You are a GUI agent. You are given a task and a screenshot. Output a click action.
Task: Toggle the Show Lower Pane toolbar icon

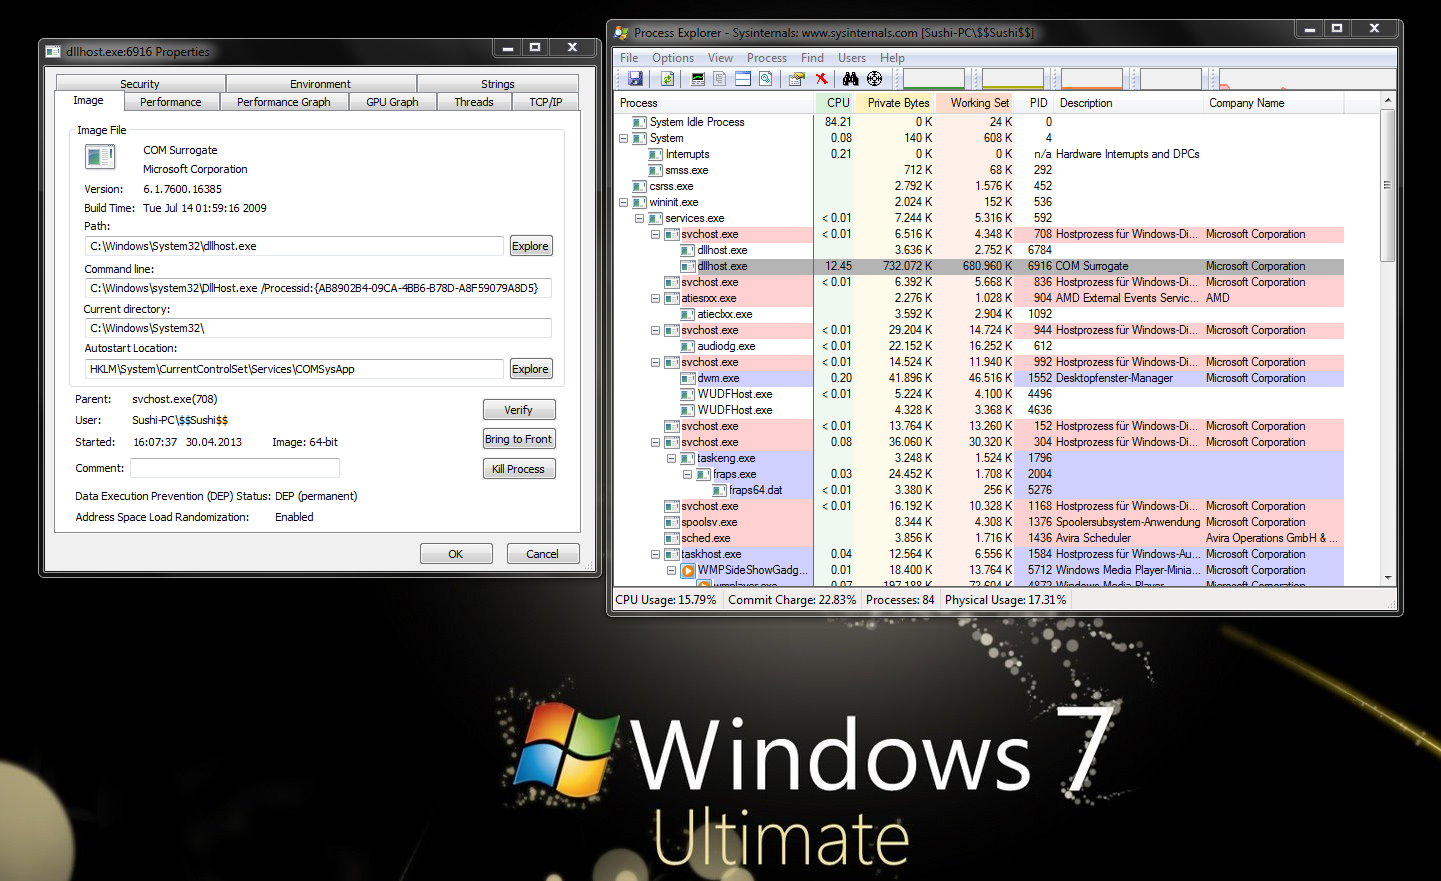click(x=743, y=79)
